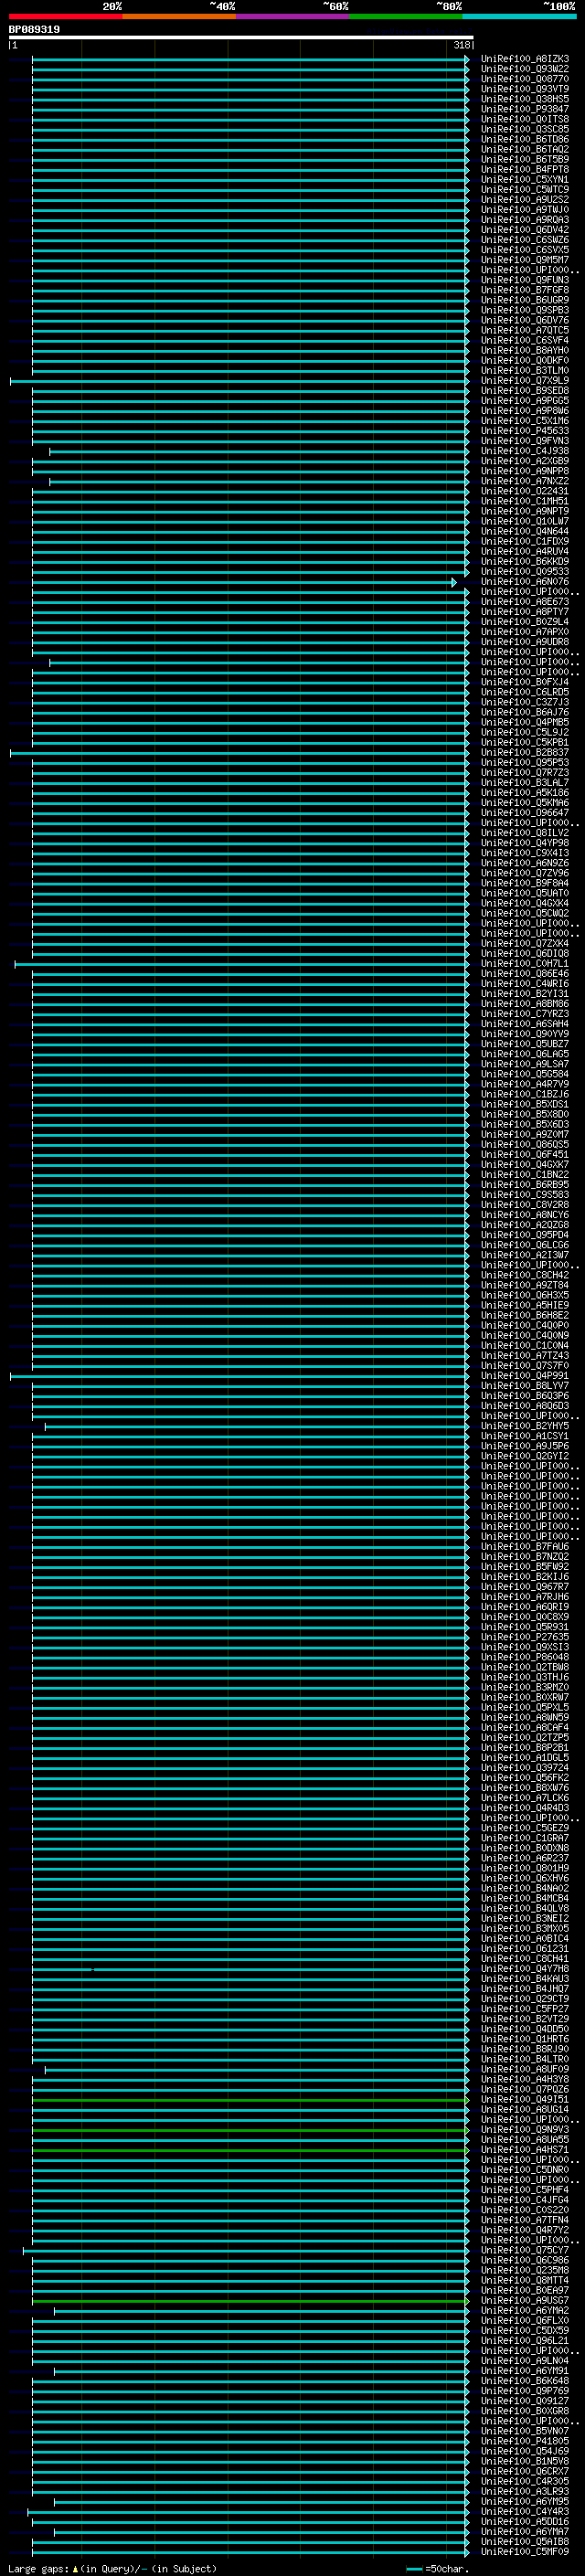The height and width of the screenshot is (2576, 585).
Task: Open hit UniRef100_B4FPT8
Action: [525, 170]
